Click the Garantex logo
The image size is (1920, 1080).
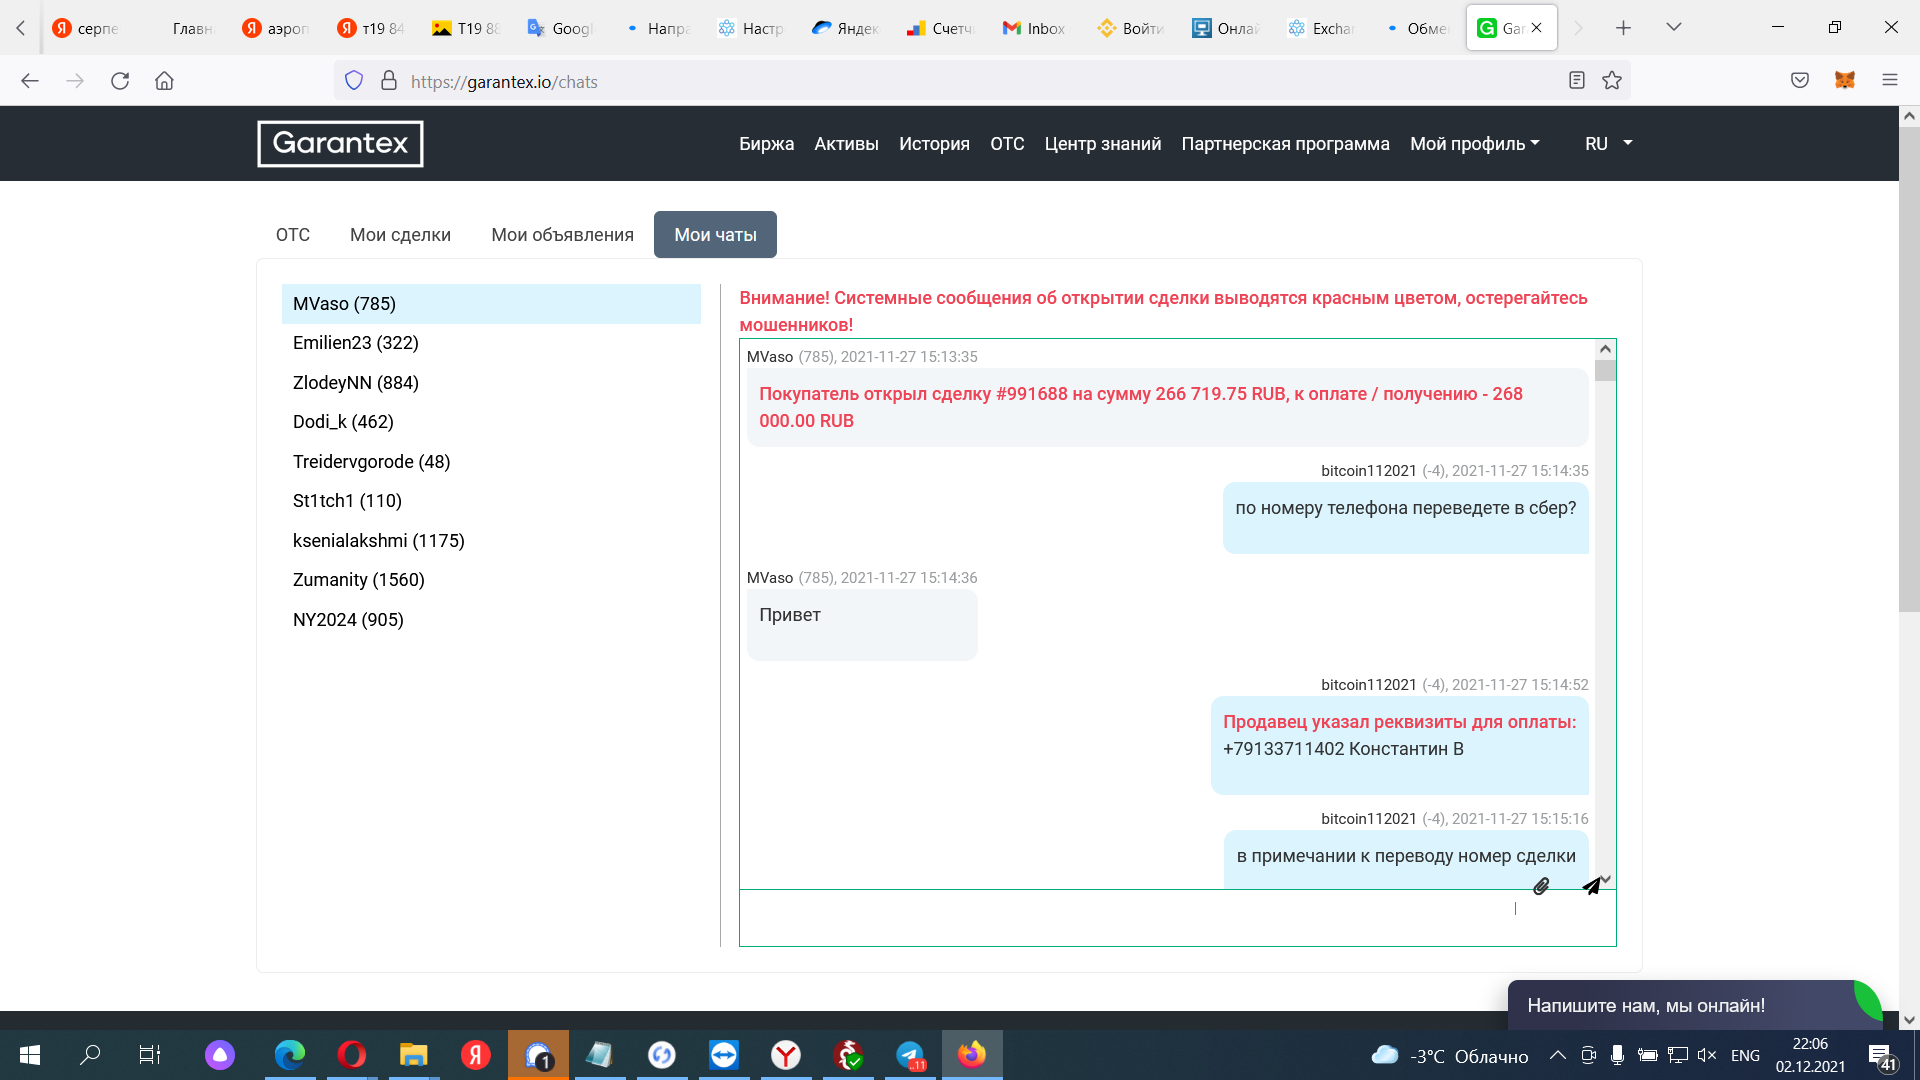[x=340, y=143]
